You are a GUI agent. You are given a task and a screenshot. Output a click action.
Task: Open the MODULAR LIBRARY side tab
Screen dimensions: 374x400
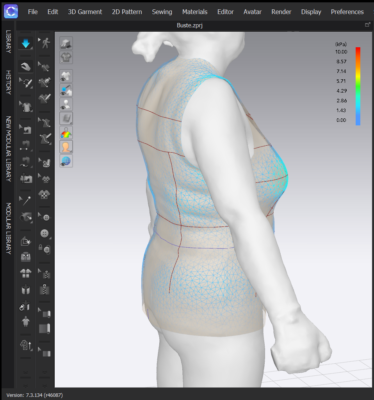pos(8,229)
